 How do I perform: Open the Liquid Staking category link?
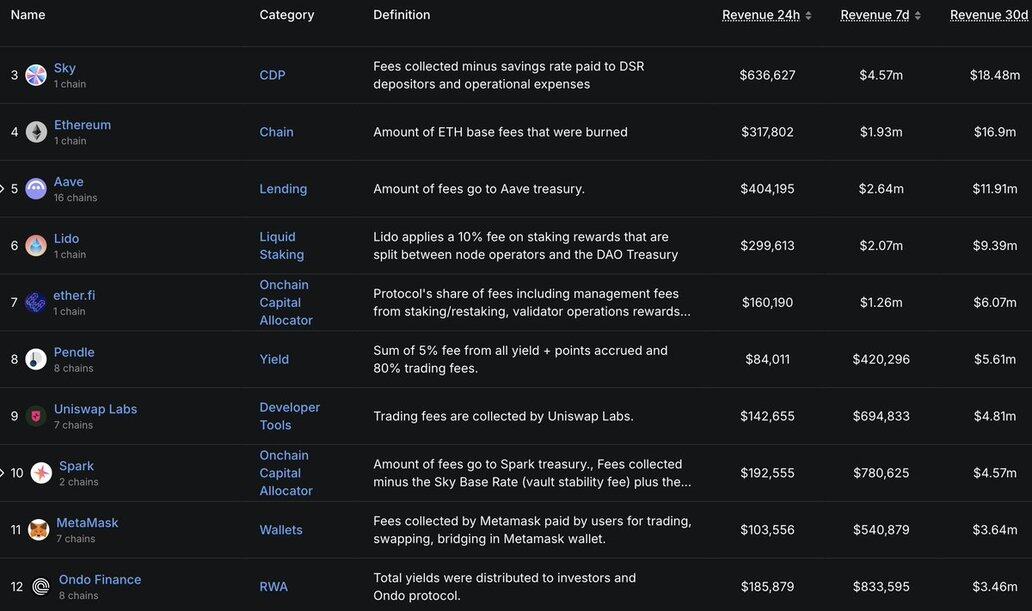tap(282, 246)
